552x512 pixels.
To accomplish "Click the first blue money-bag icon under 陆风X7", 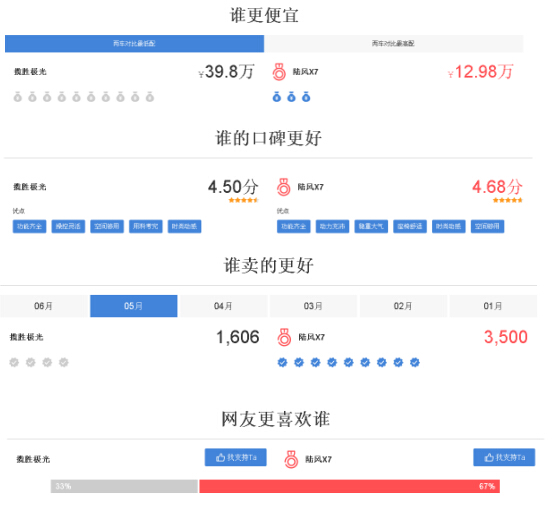I will 277,97.
